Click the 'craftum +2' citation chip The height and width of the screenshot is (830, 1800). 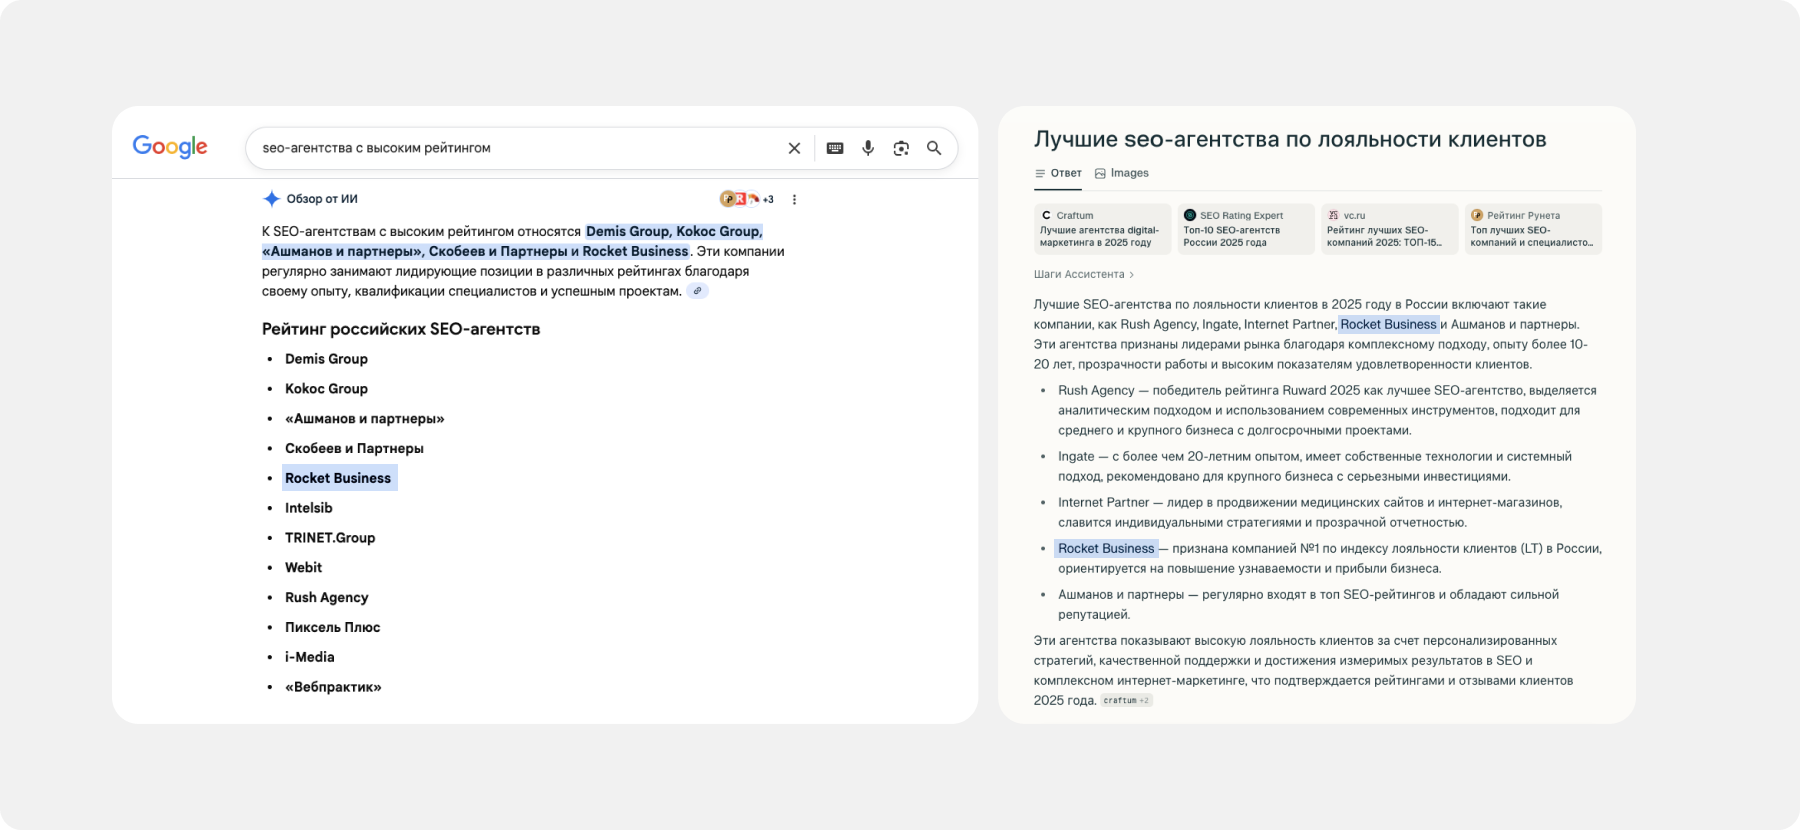[x=1127, y=700]
